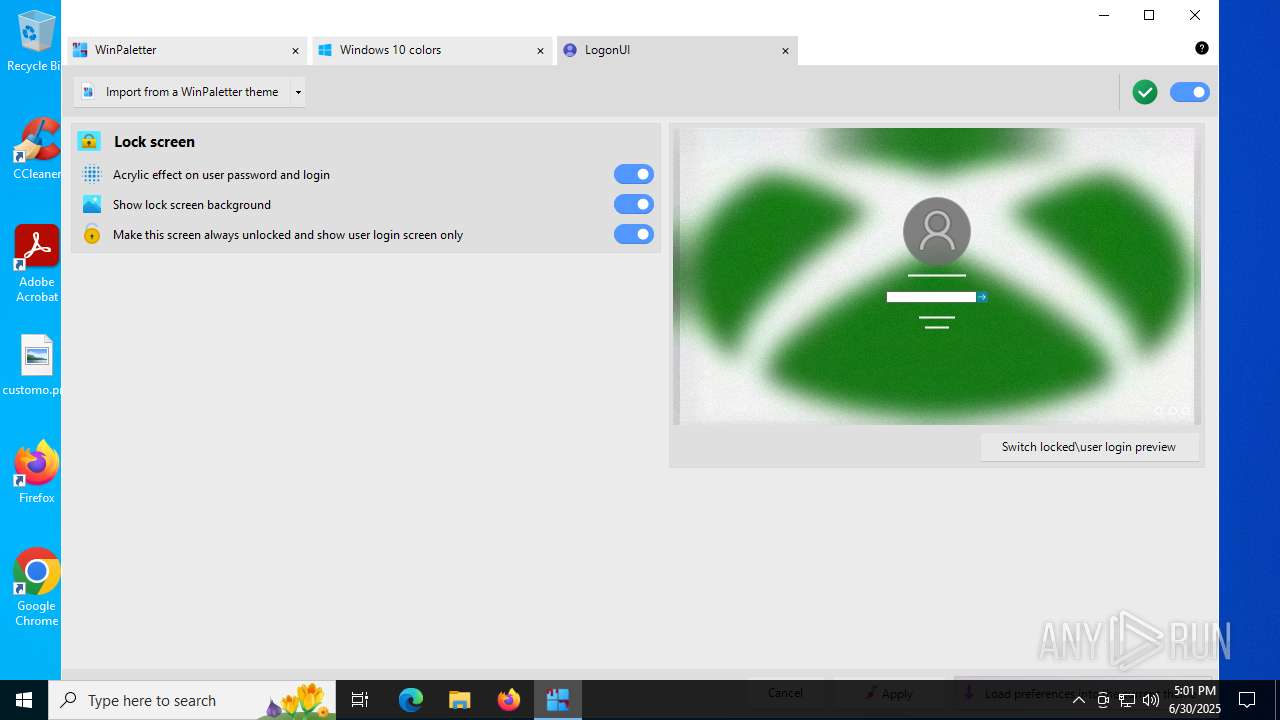1280x720 pixels.
Task: Click the yellow always-unlocked lock icon
Action: coord(92,235)
